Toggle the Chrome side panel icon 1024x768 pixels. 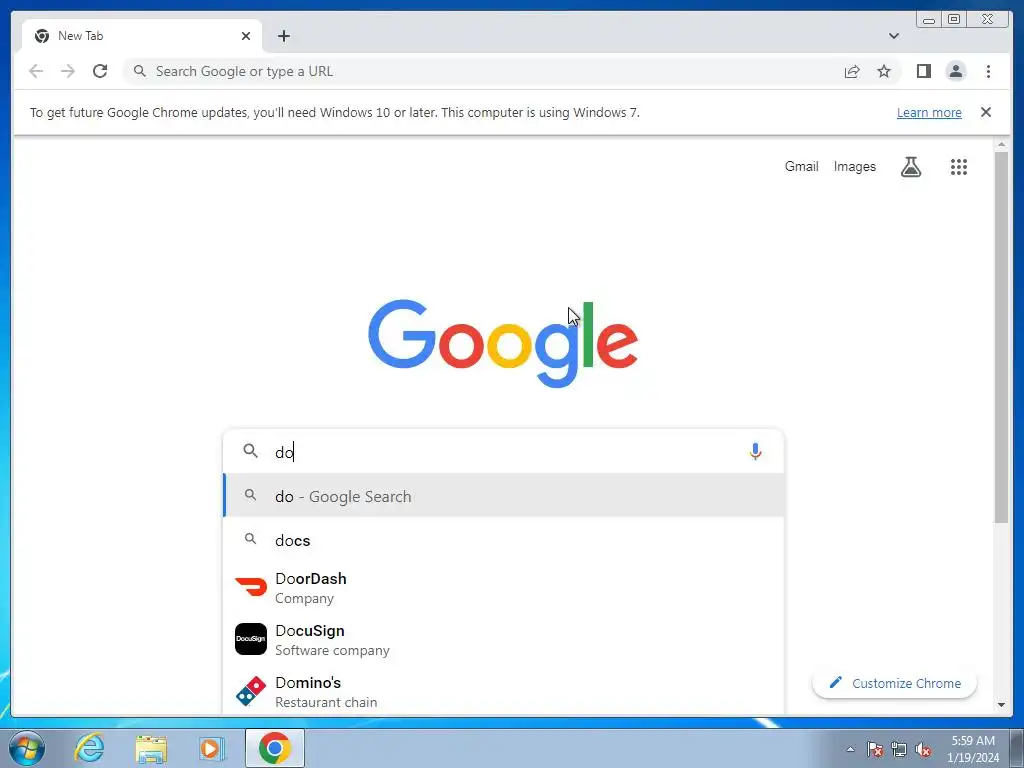923,71
